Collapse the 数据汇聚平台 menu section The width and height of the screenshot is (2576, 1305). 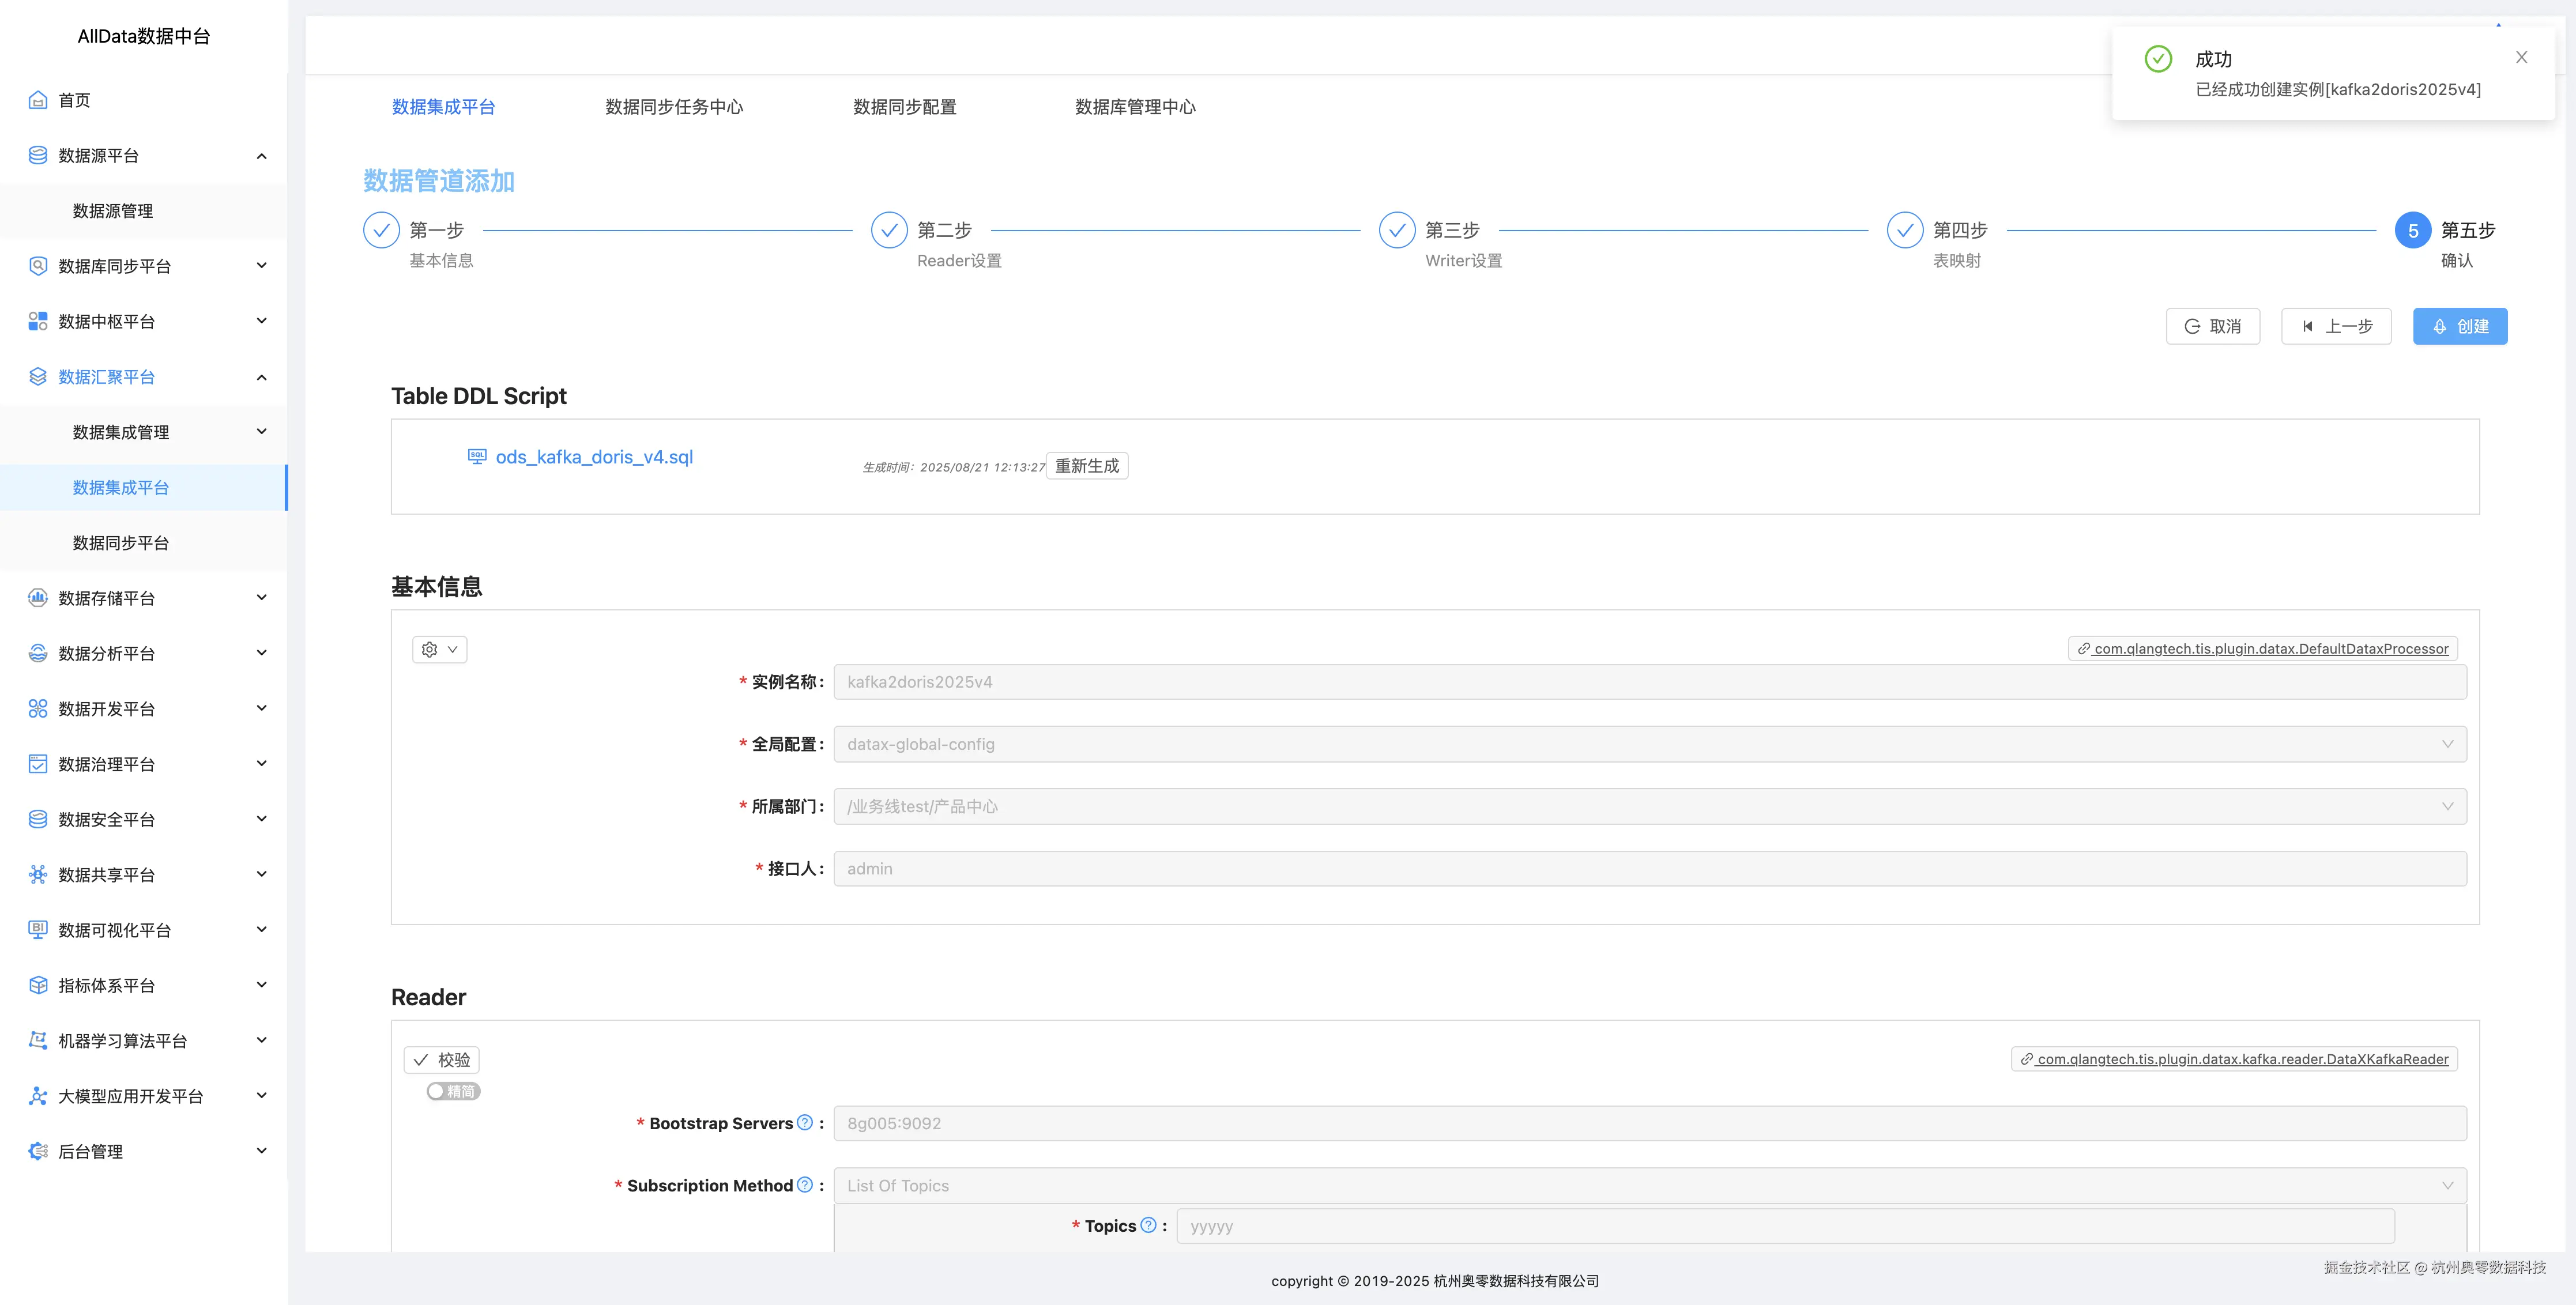[261, 377]
